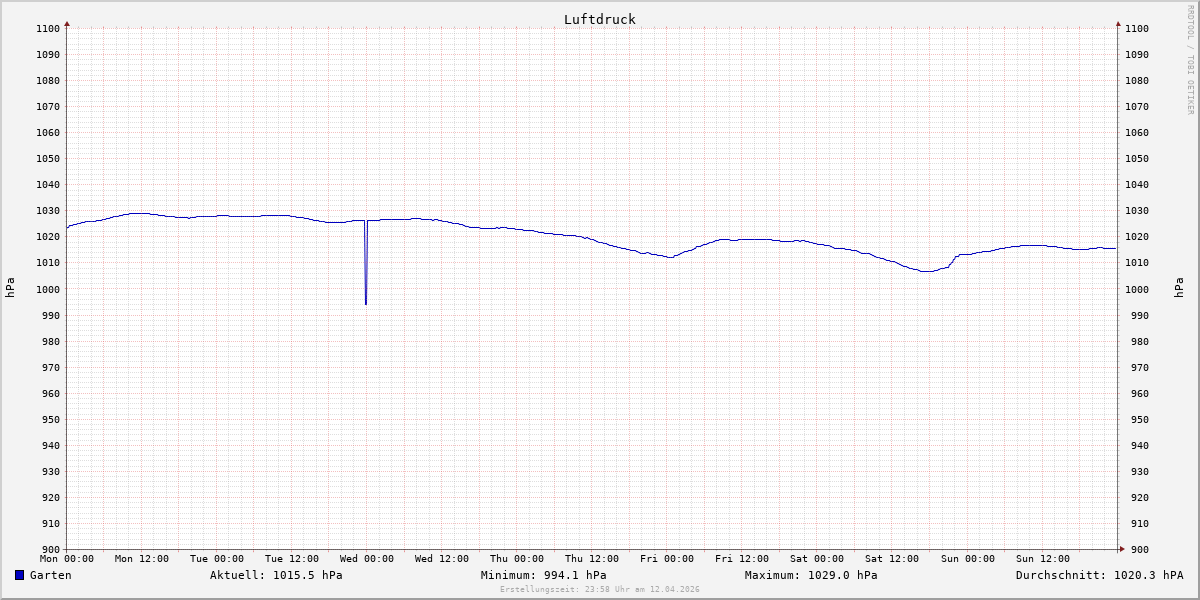Click the Aktuell 1015.5 hPa value
The image size is (1200, 600).
[276, 575]
